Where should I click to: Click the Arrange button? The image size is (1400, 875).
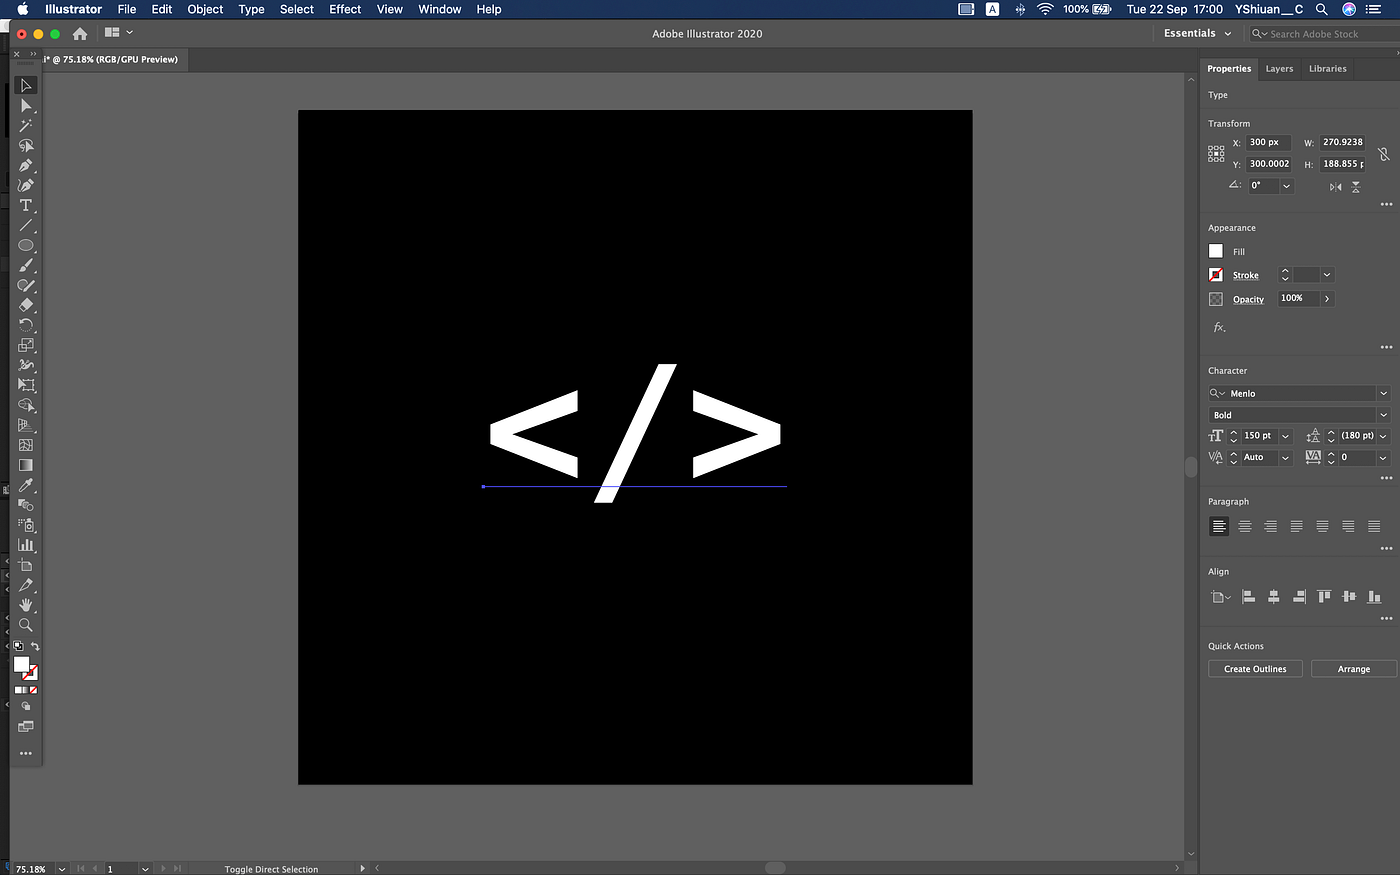[1354, 669]
